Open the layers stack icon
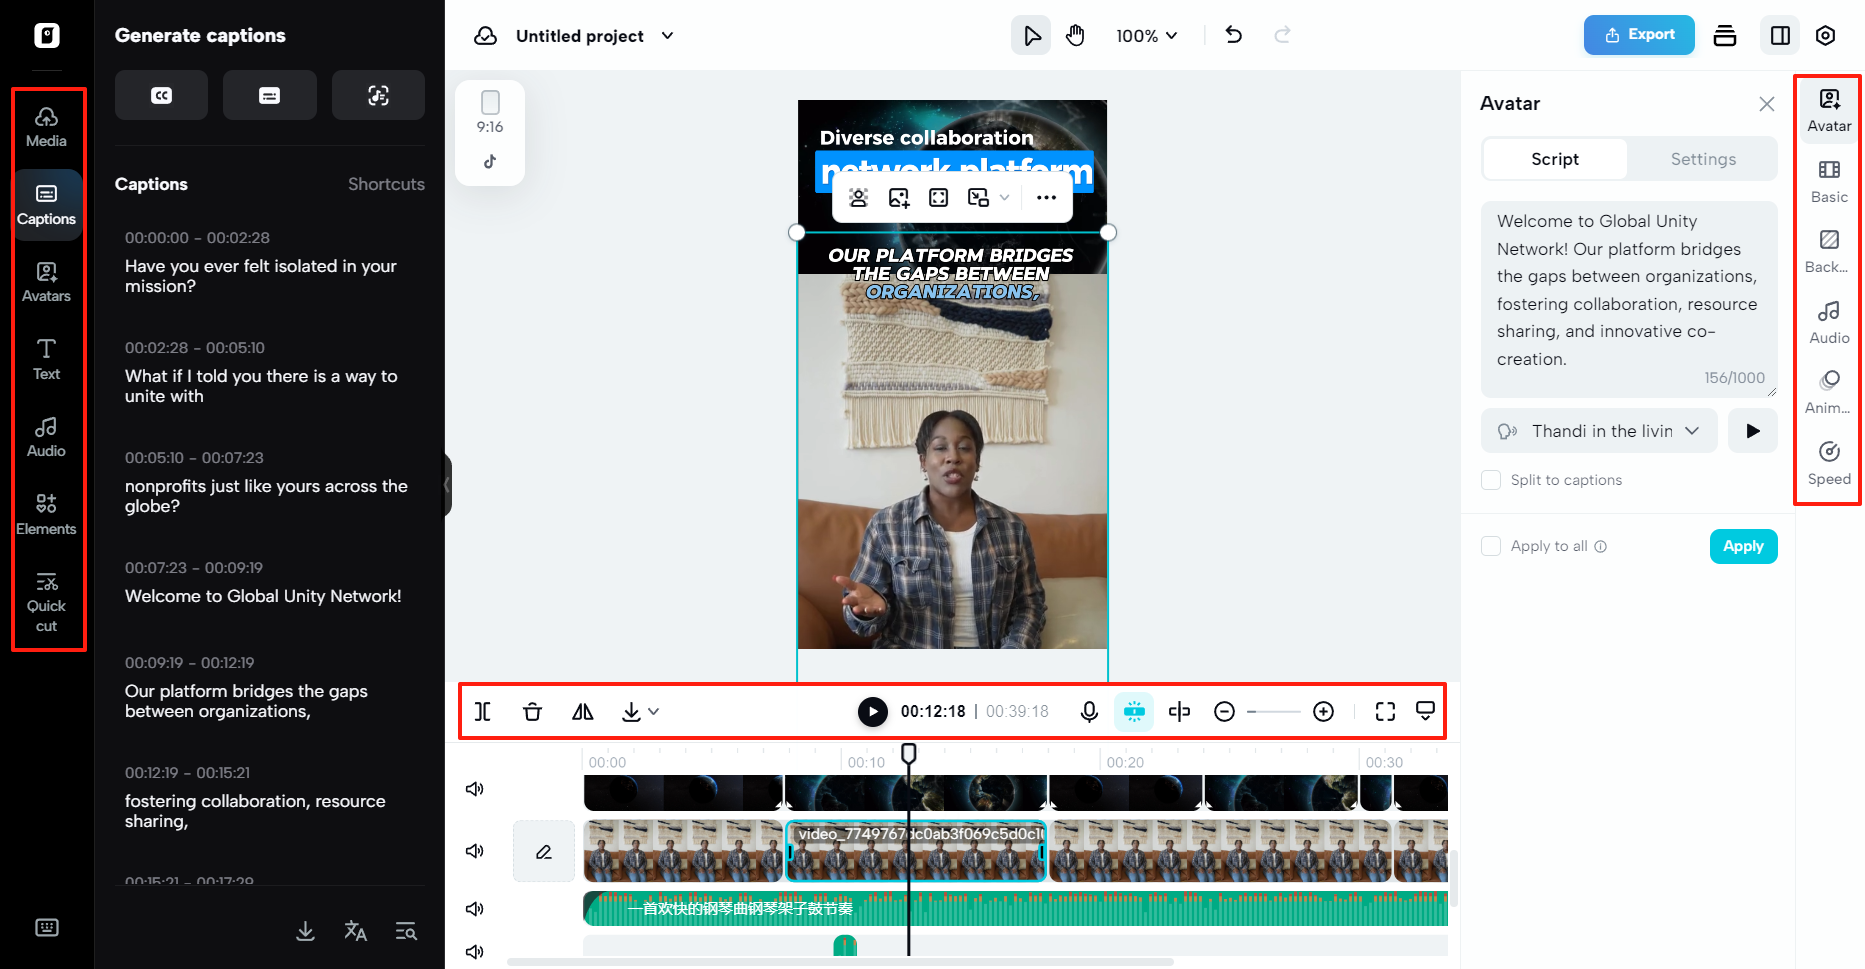1865x969 pixels. (x=1725, y=36)
